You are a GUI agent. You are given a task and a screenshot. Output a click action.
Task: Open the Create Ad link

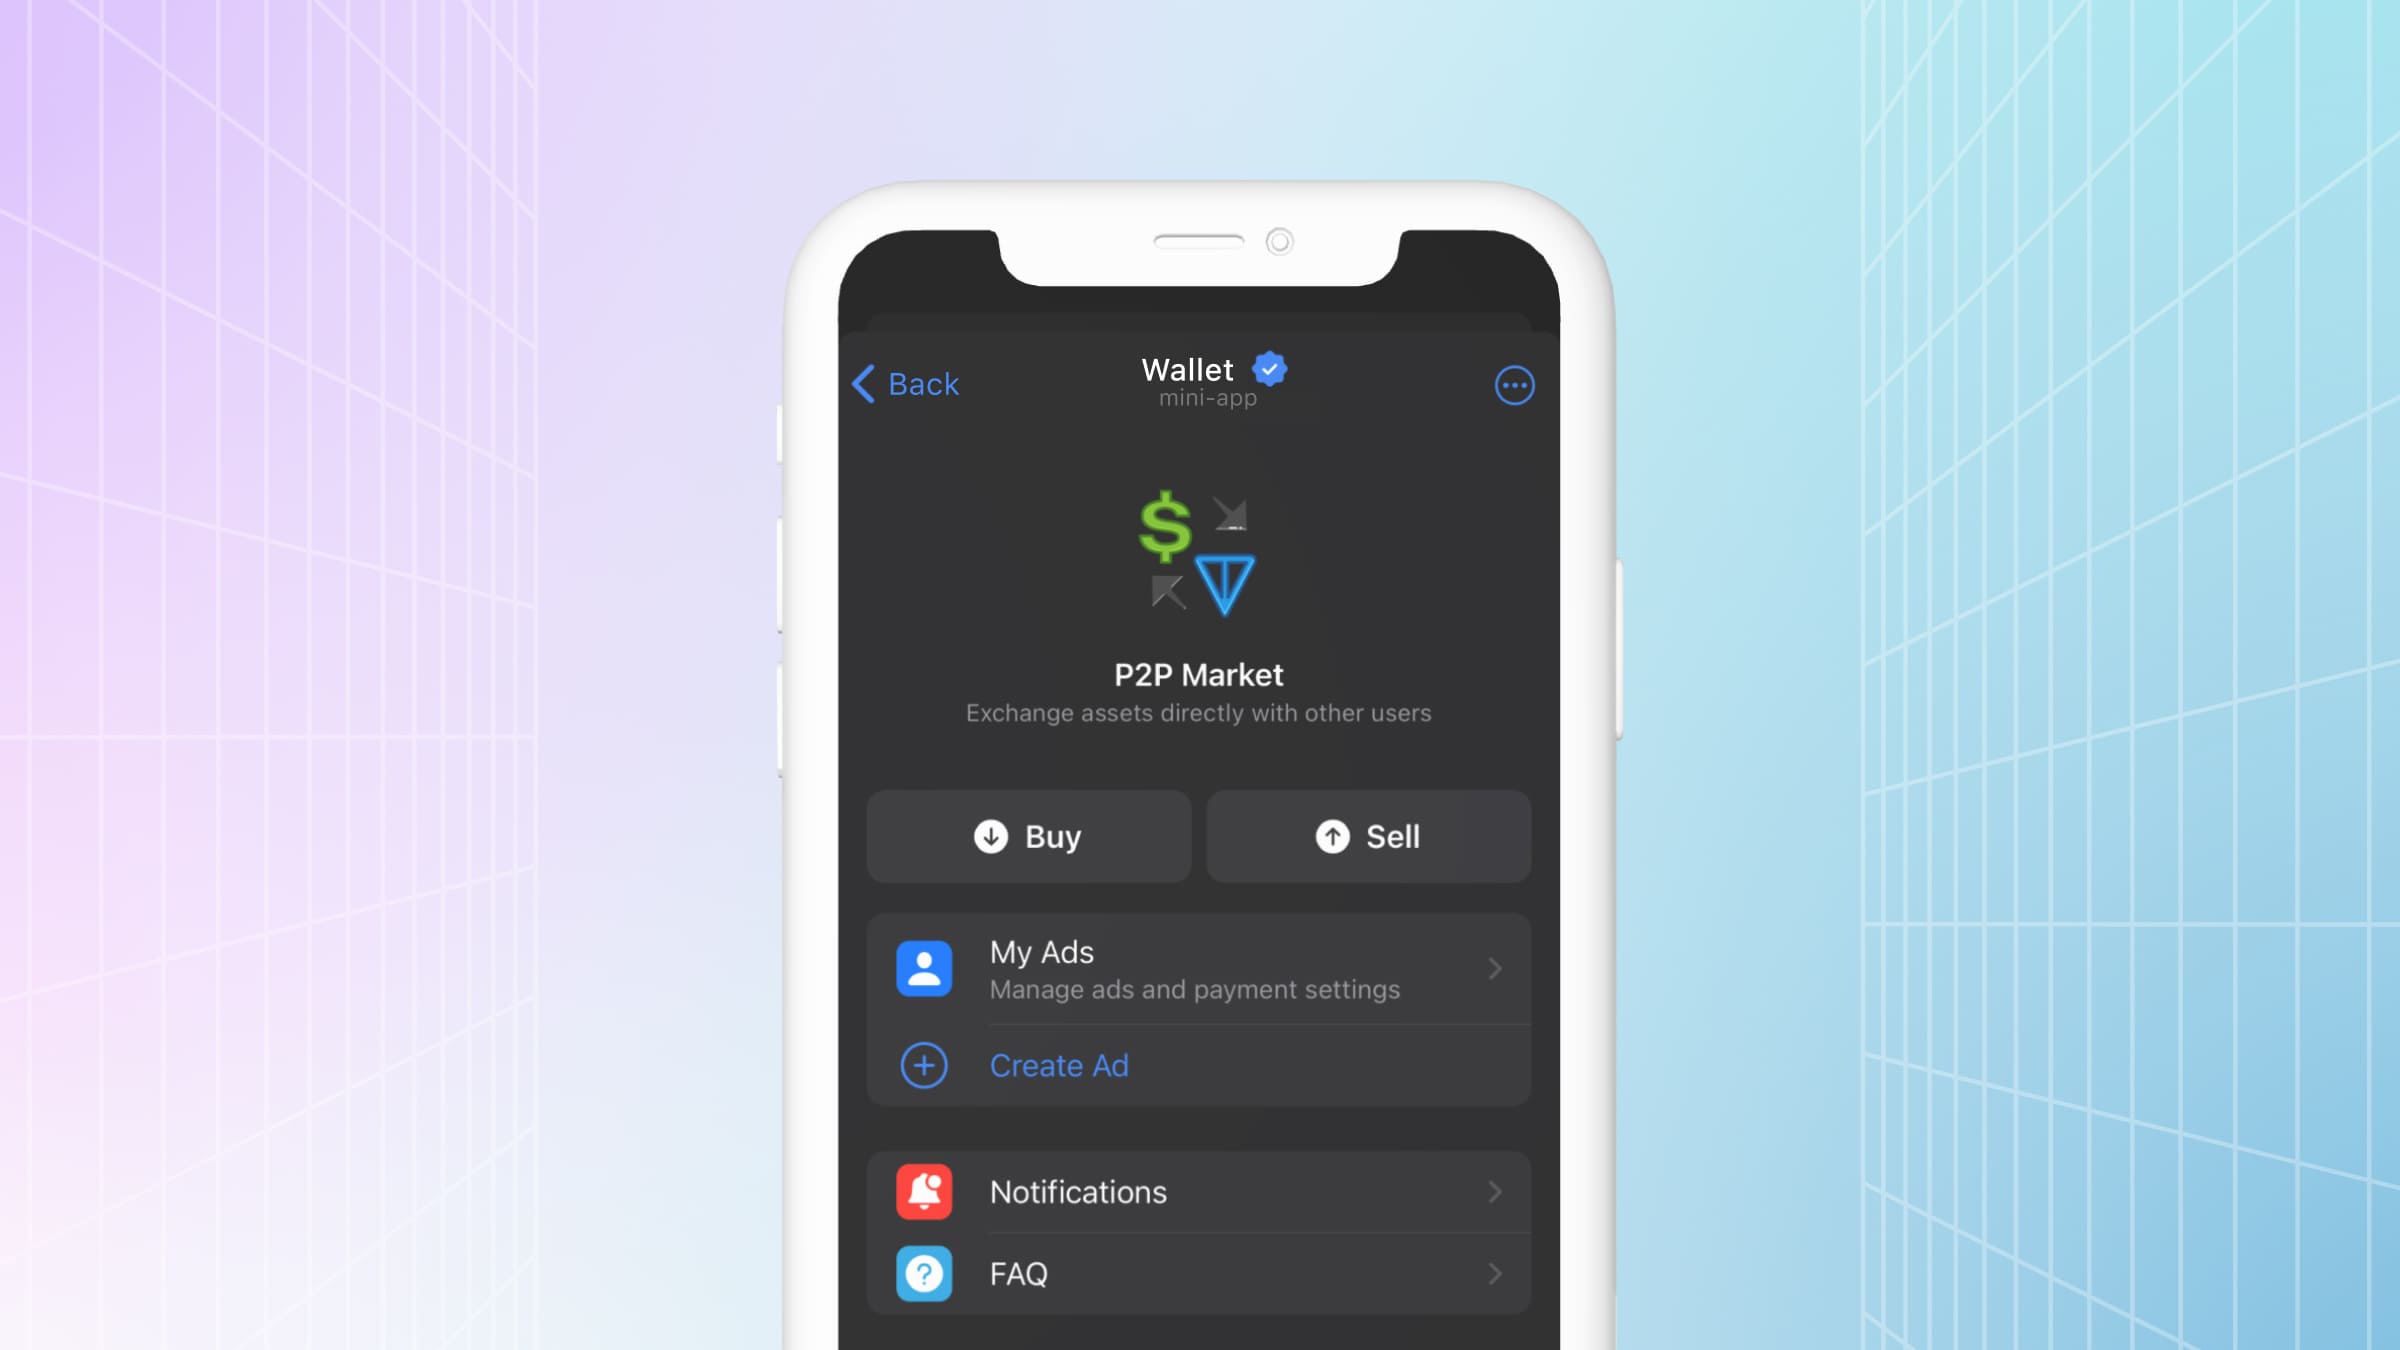pyautogui.click(x=1058, y=1065)
